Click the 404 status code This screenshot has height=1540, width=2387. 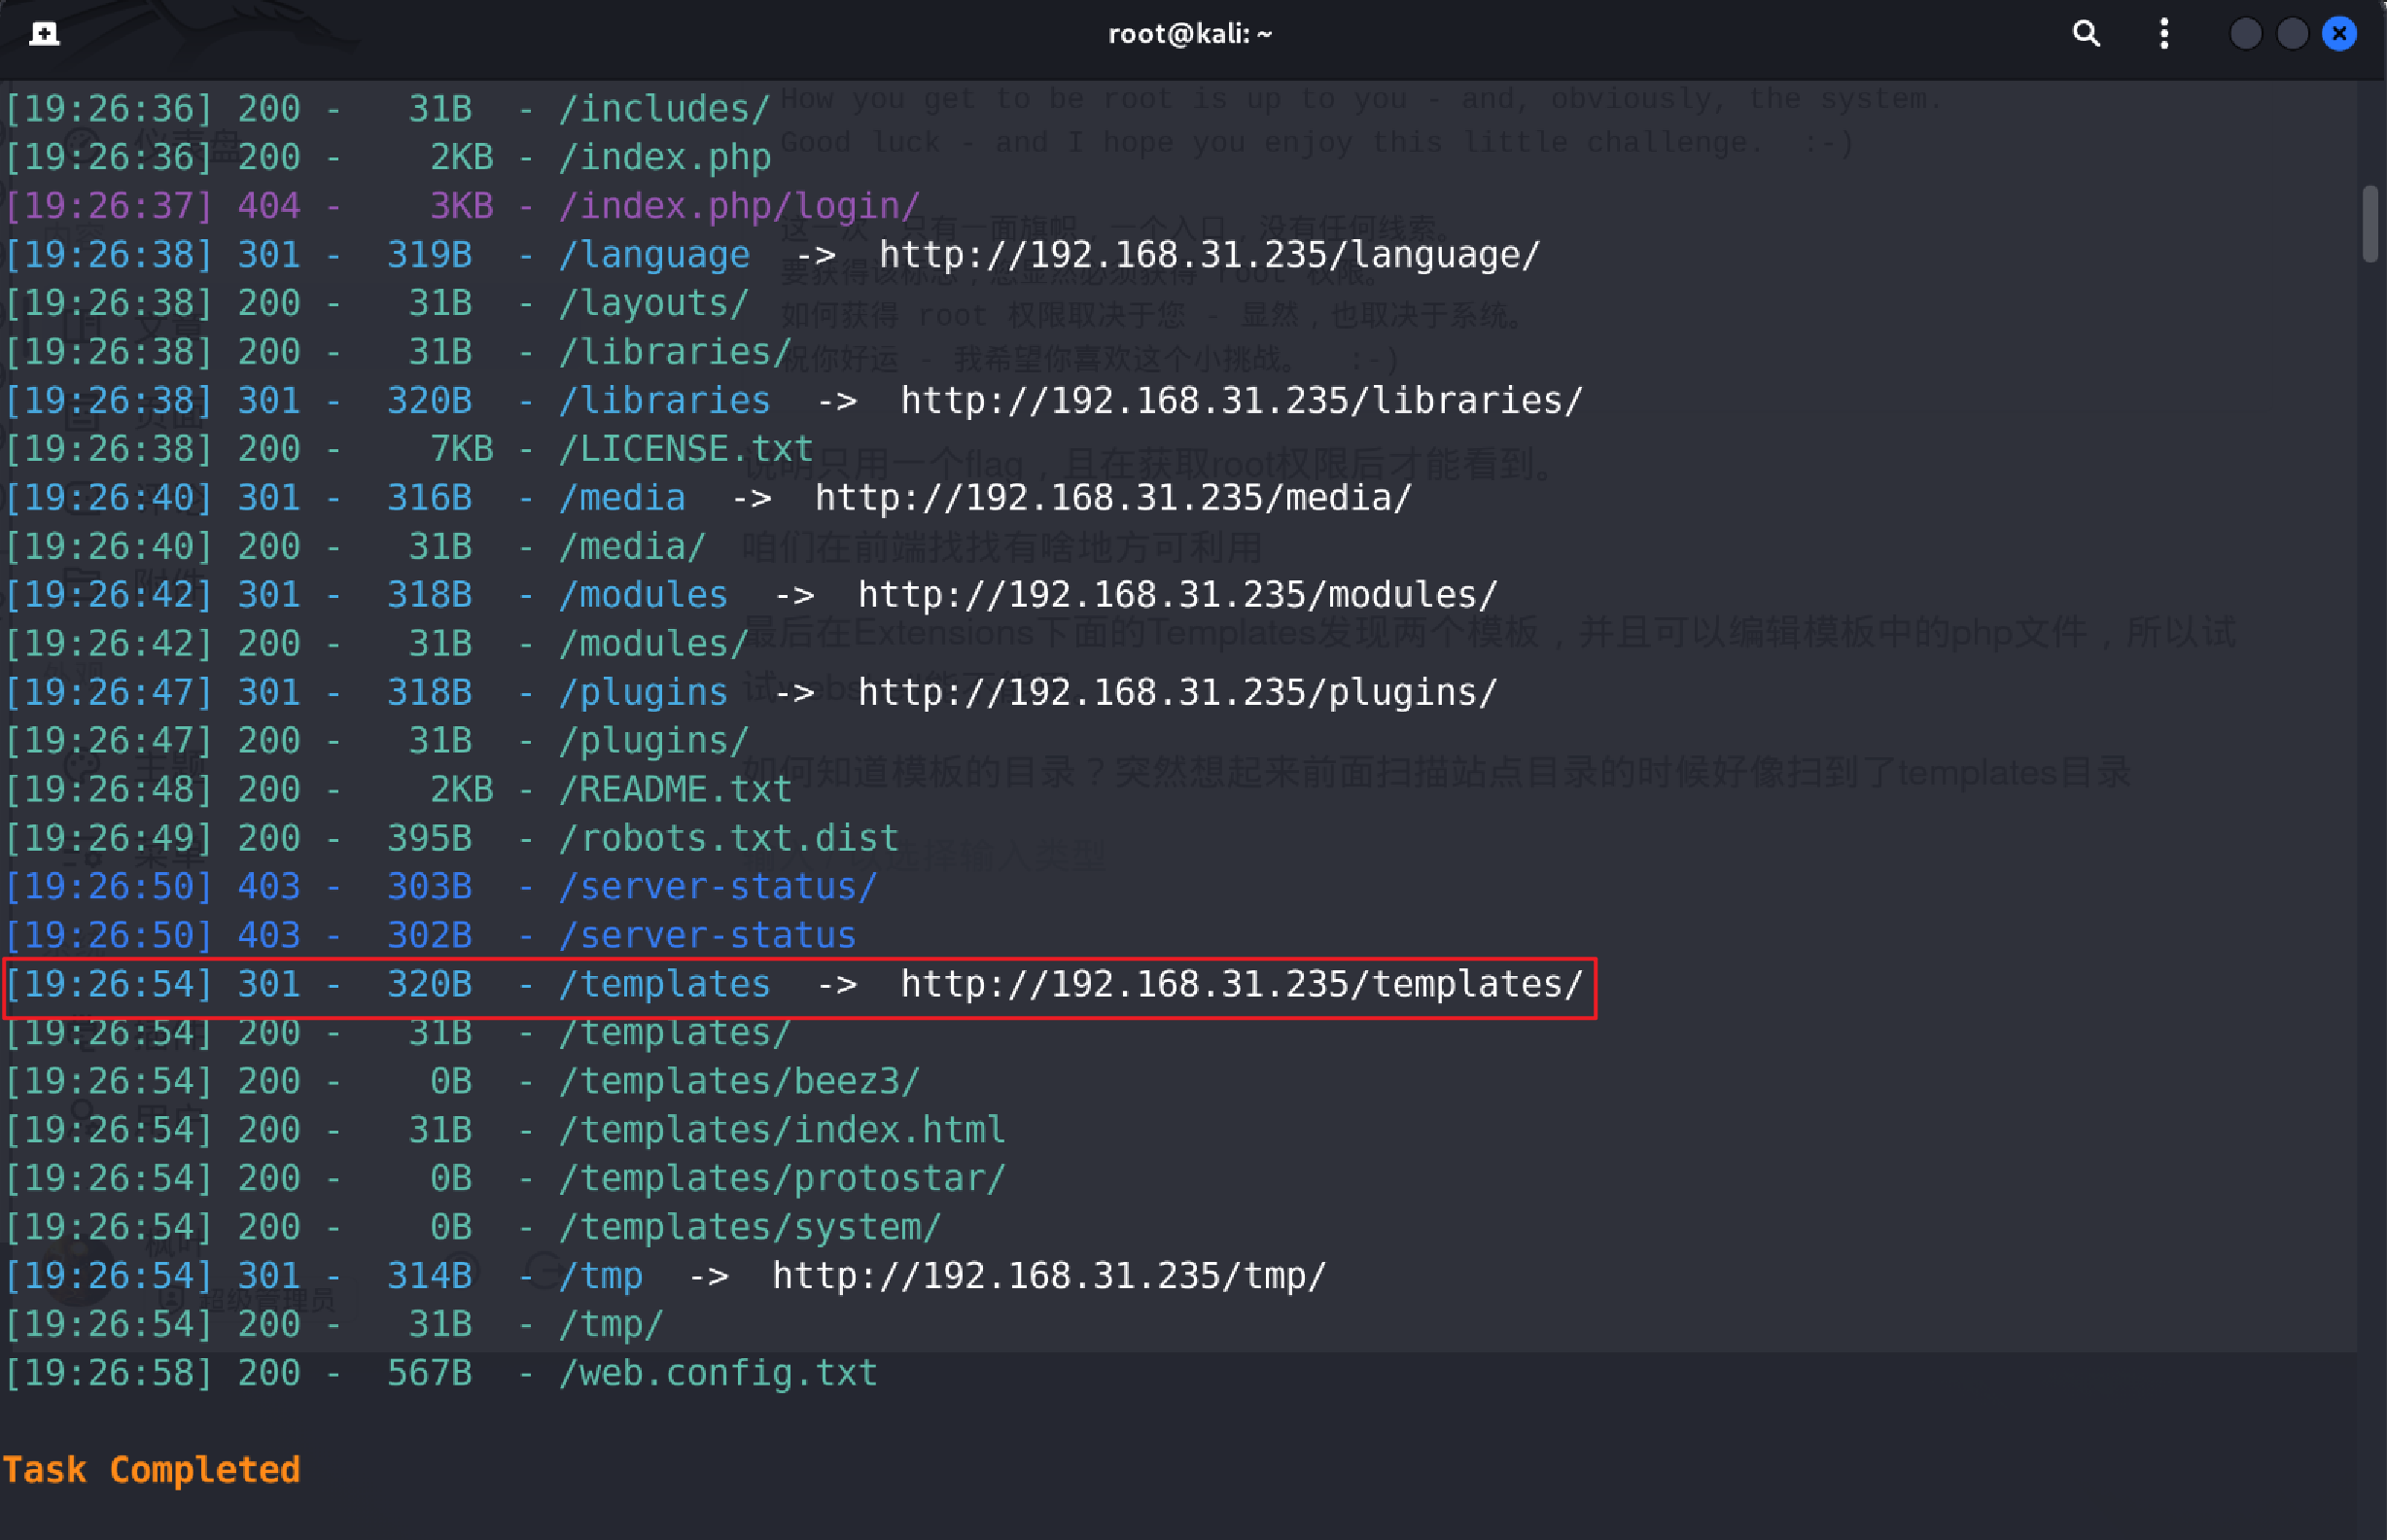(268, 206)
